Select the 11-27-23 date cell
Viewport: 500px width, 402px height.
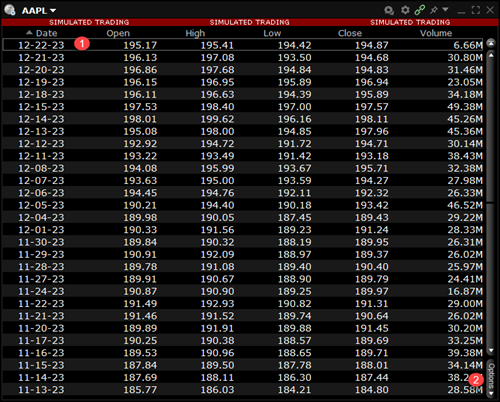pos(41,280)
